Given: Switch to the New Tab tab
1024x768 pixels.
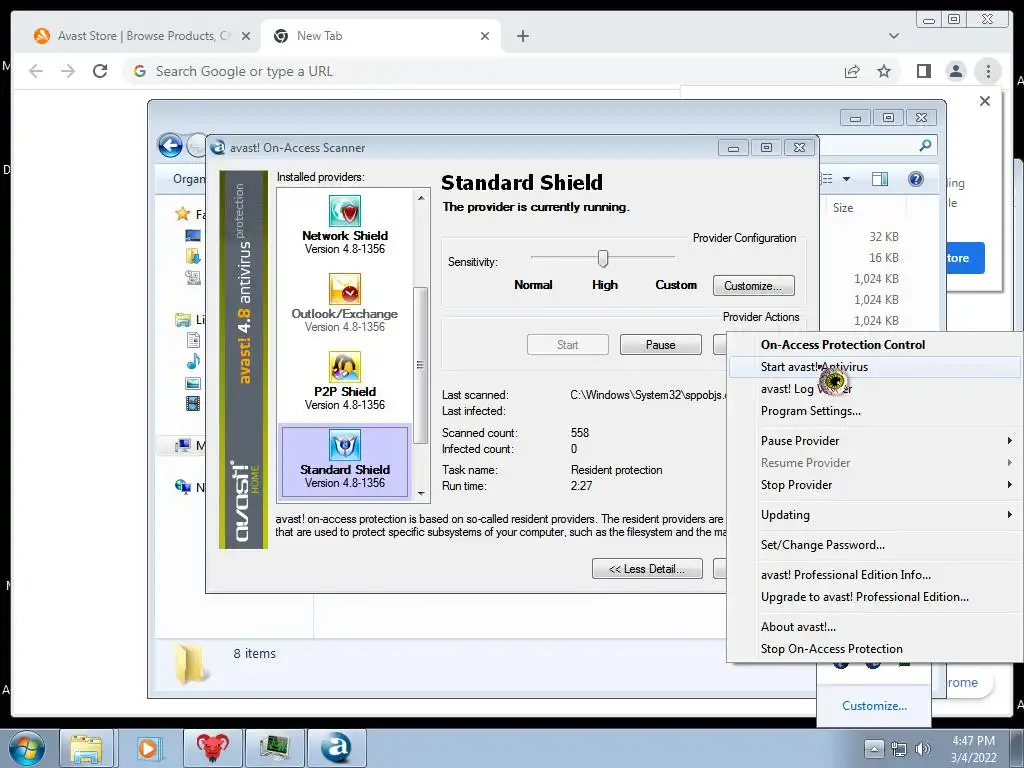Looking at the screenshot, I should tap(379, 36).
